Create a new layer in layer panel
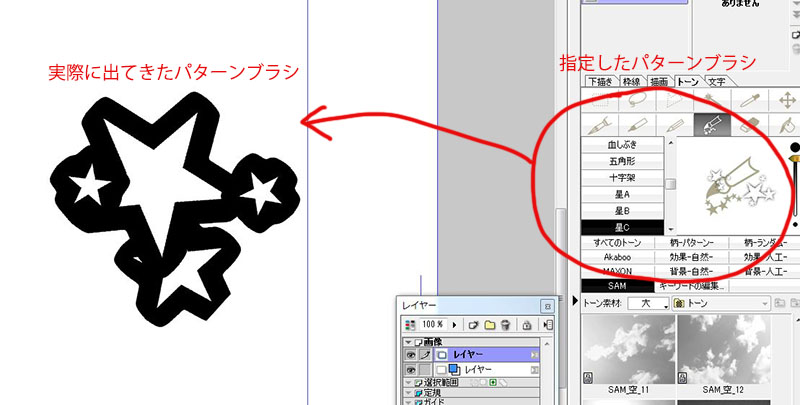The height and width of the screenshot is (405, 800). [x=473, y=324]
